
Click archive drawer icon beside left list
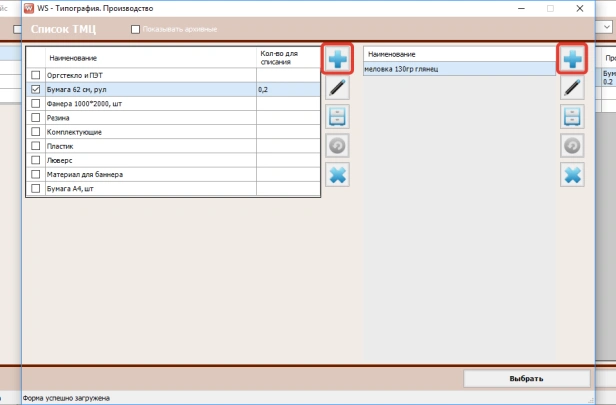338,116
